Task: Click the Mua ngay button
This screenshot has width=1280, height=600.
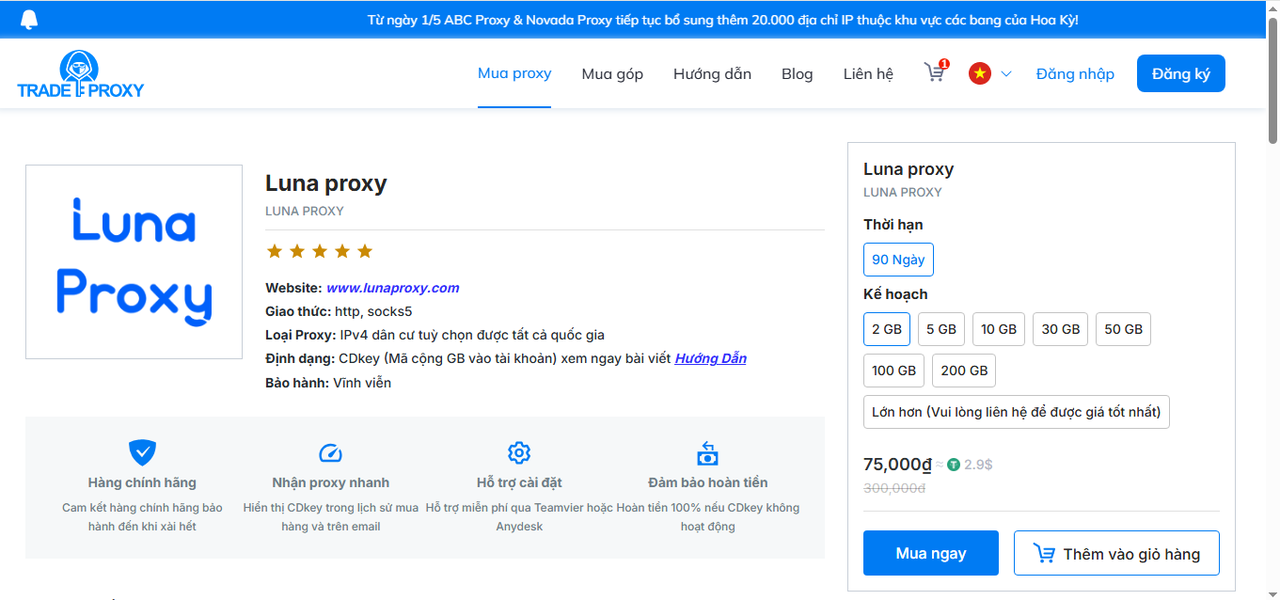Action: 931,553
